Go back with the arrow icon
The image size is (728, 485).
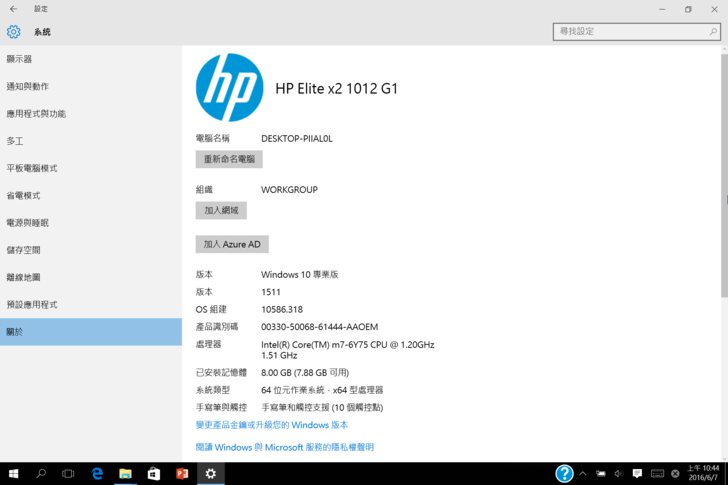tap(13, 9)
